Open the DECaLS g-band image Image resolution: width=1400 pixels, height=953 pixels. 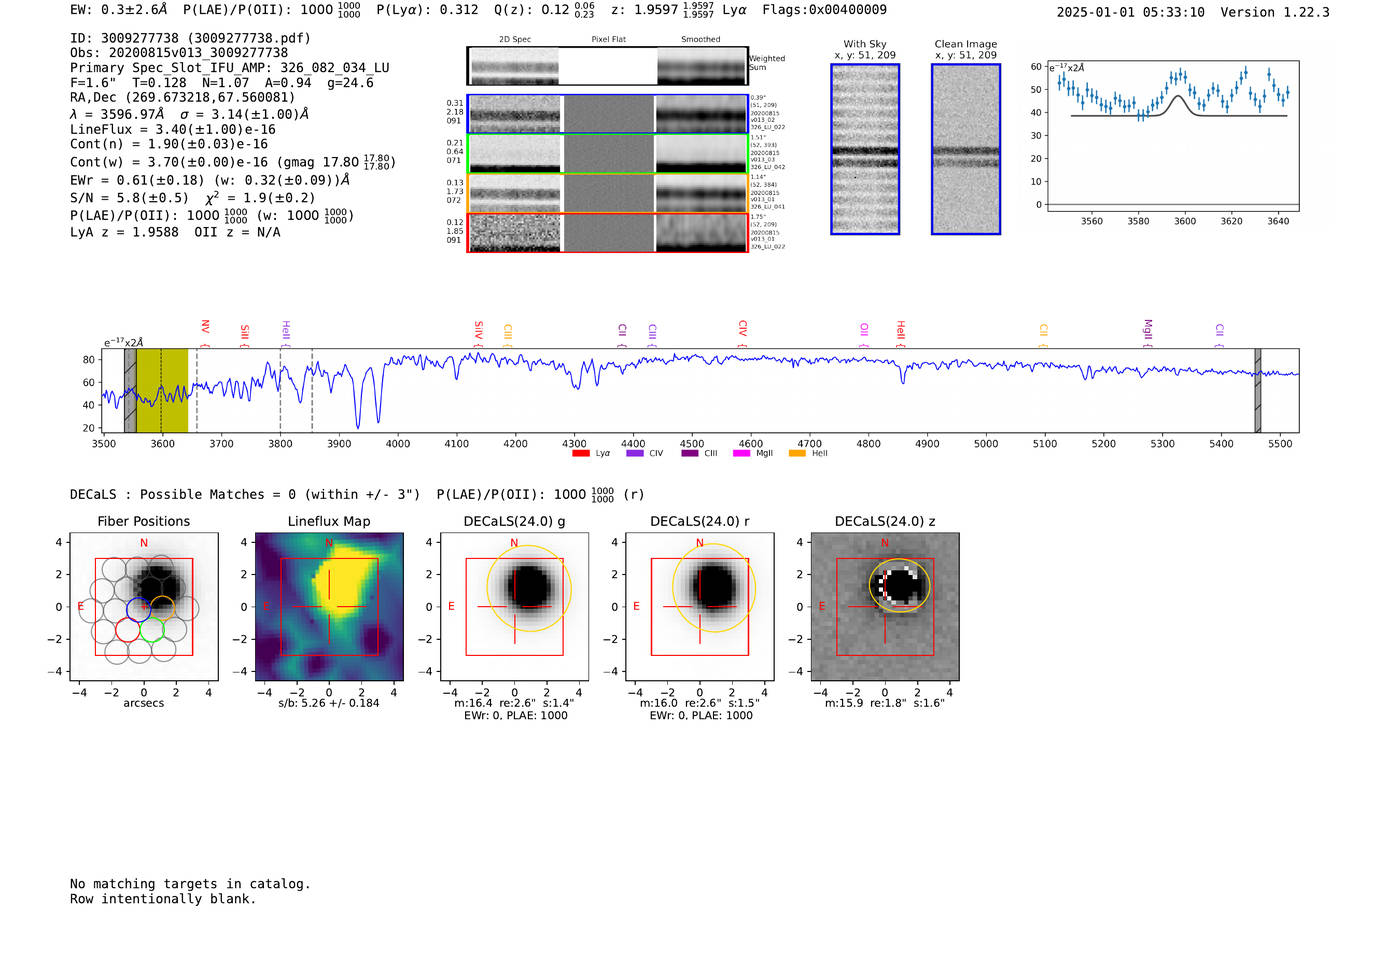click(x=514, y=607)
